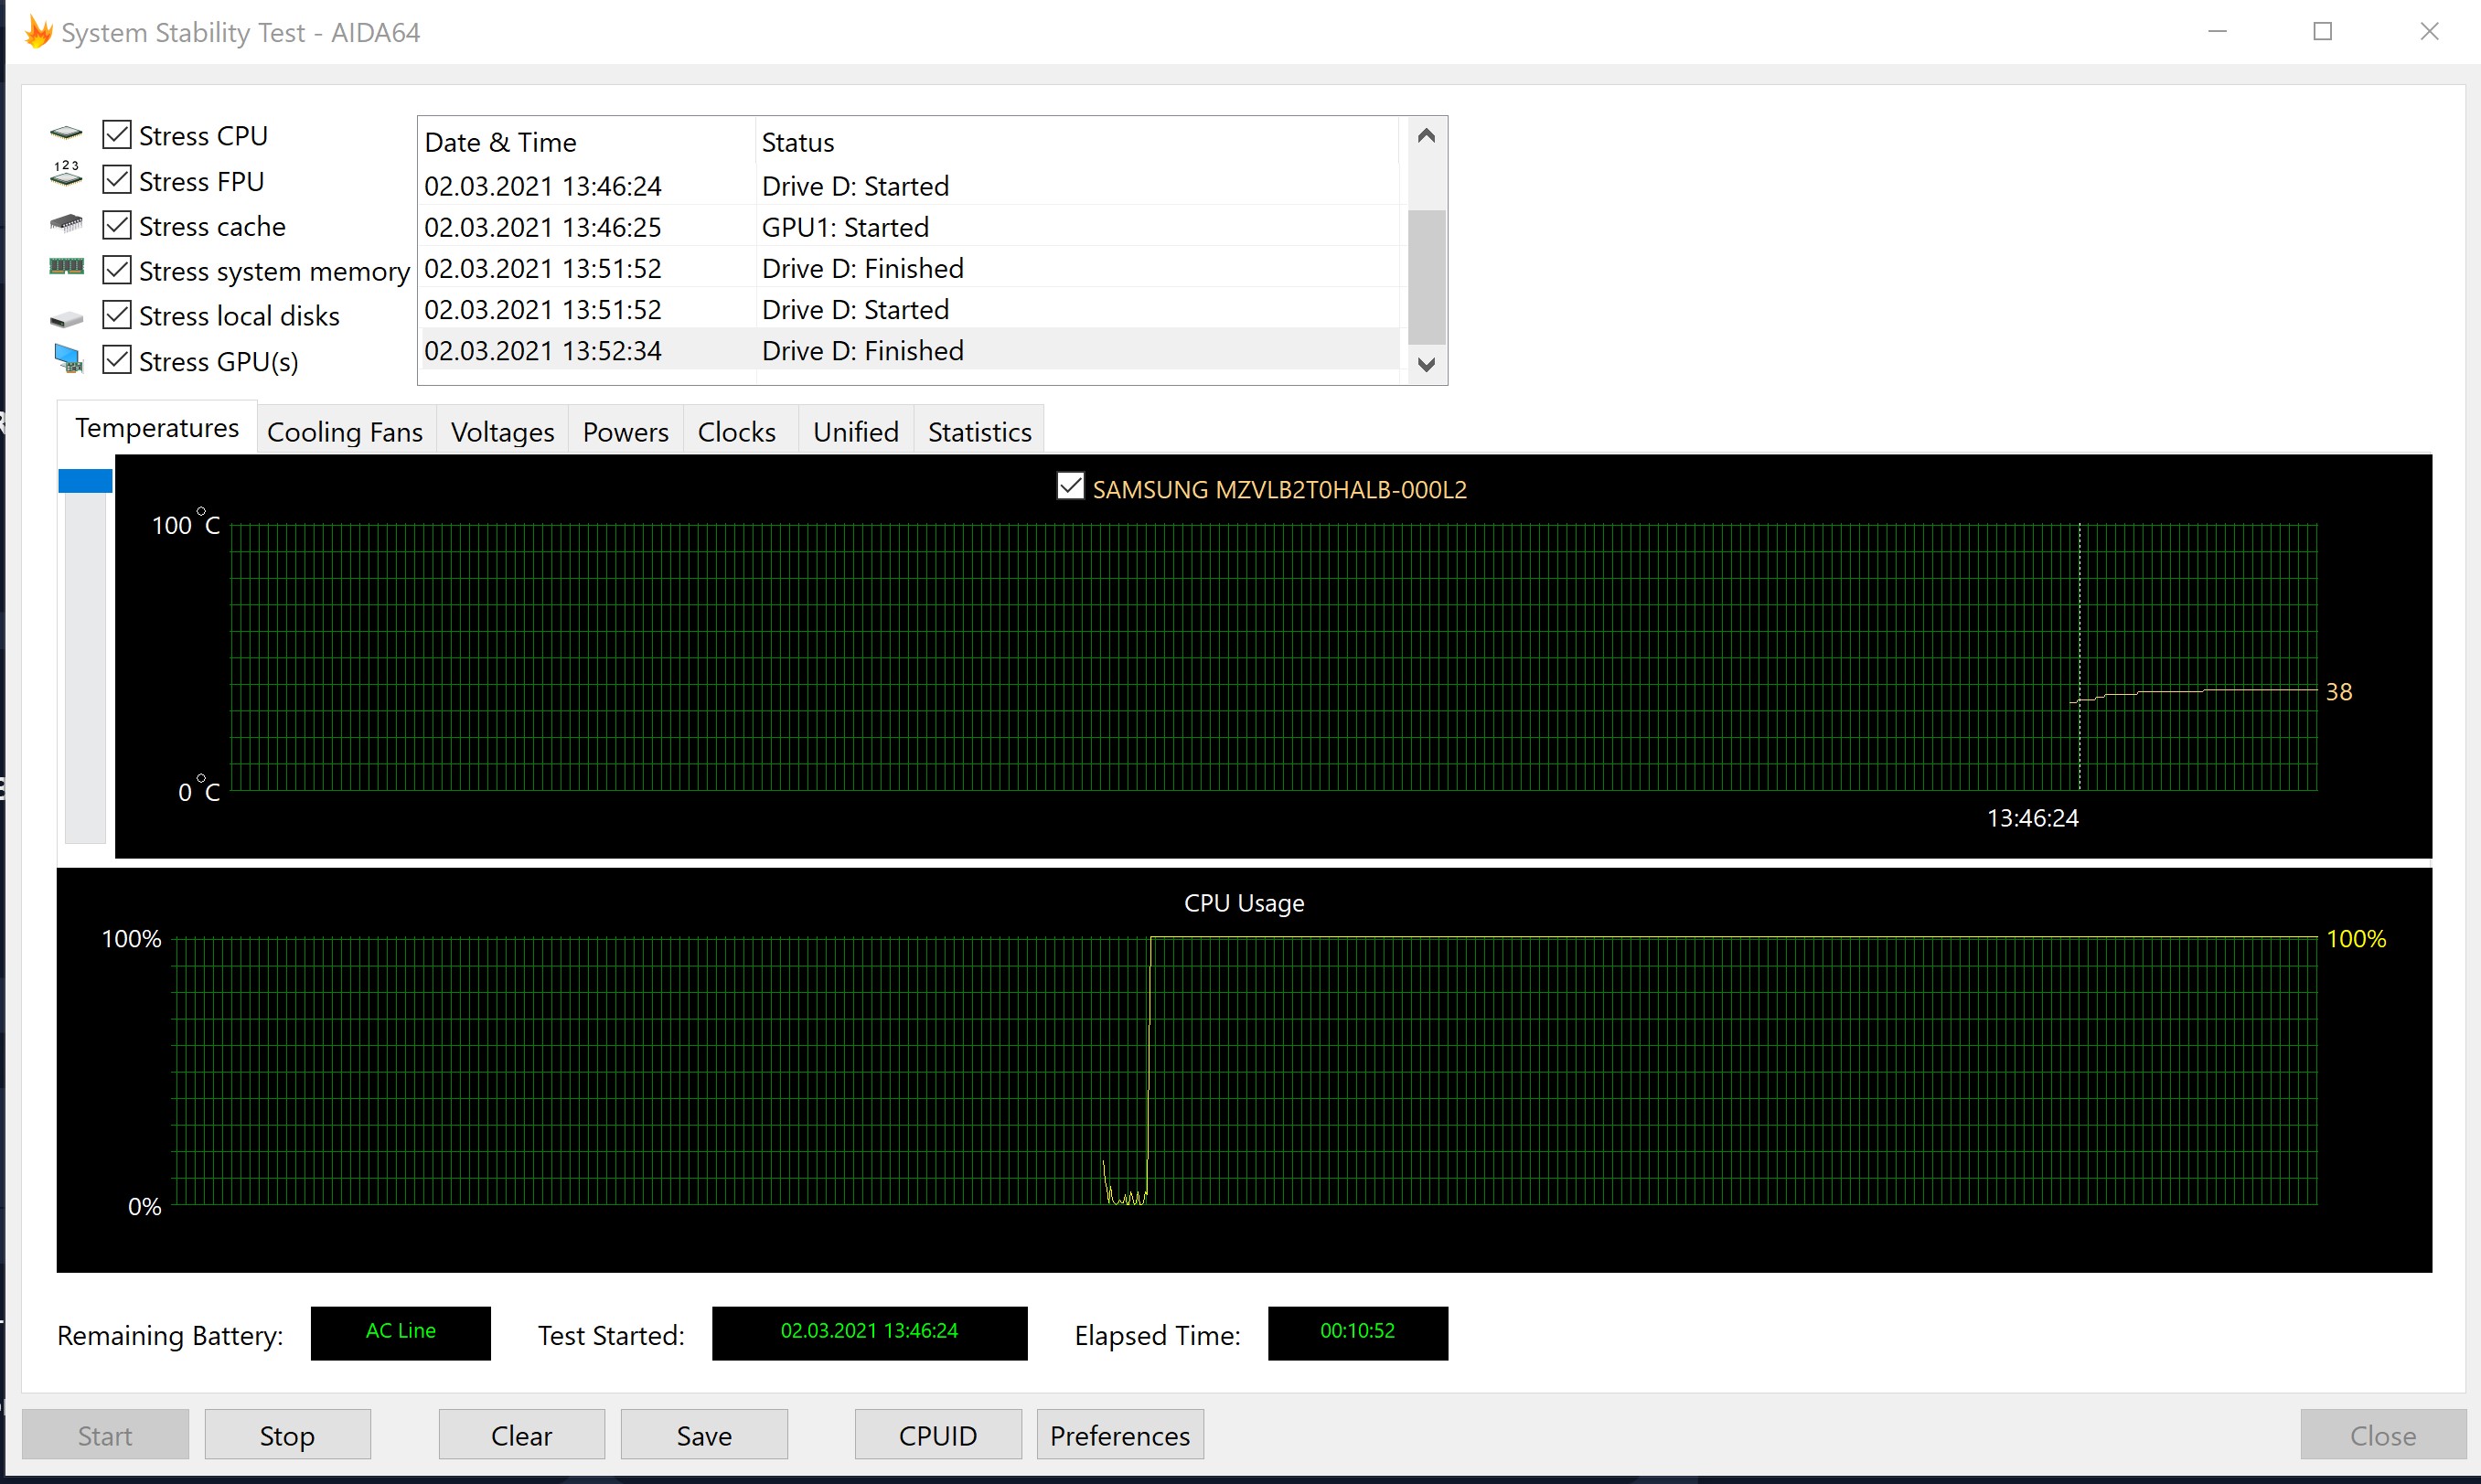Click the Clear button
The image size is (2481, 1484).
tap(522, 1435)
